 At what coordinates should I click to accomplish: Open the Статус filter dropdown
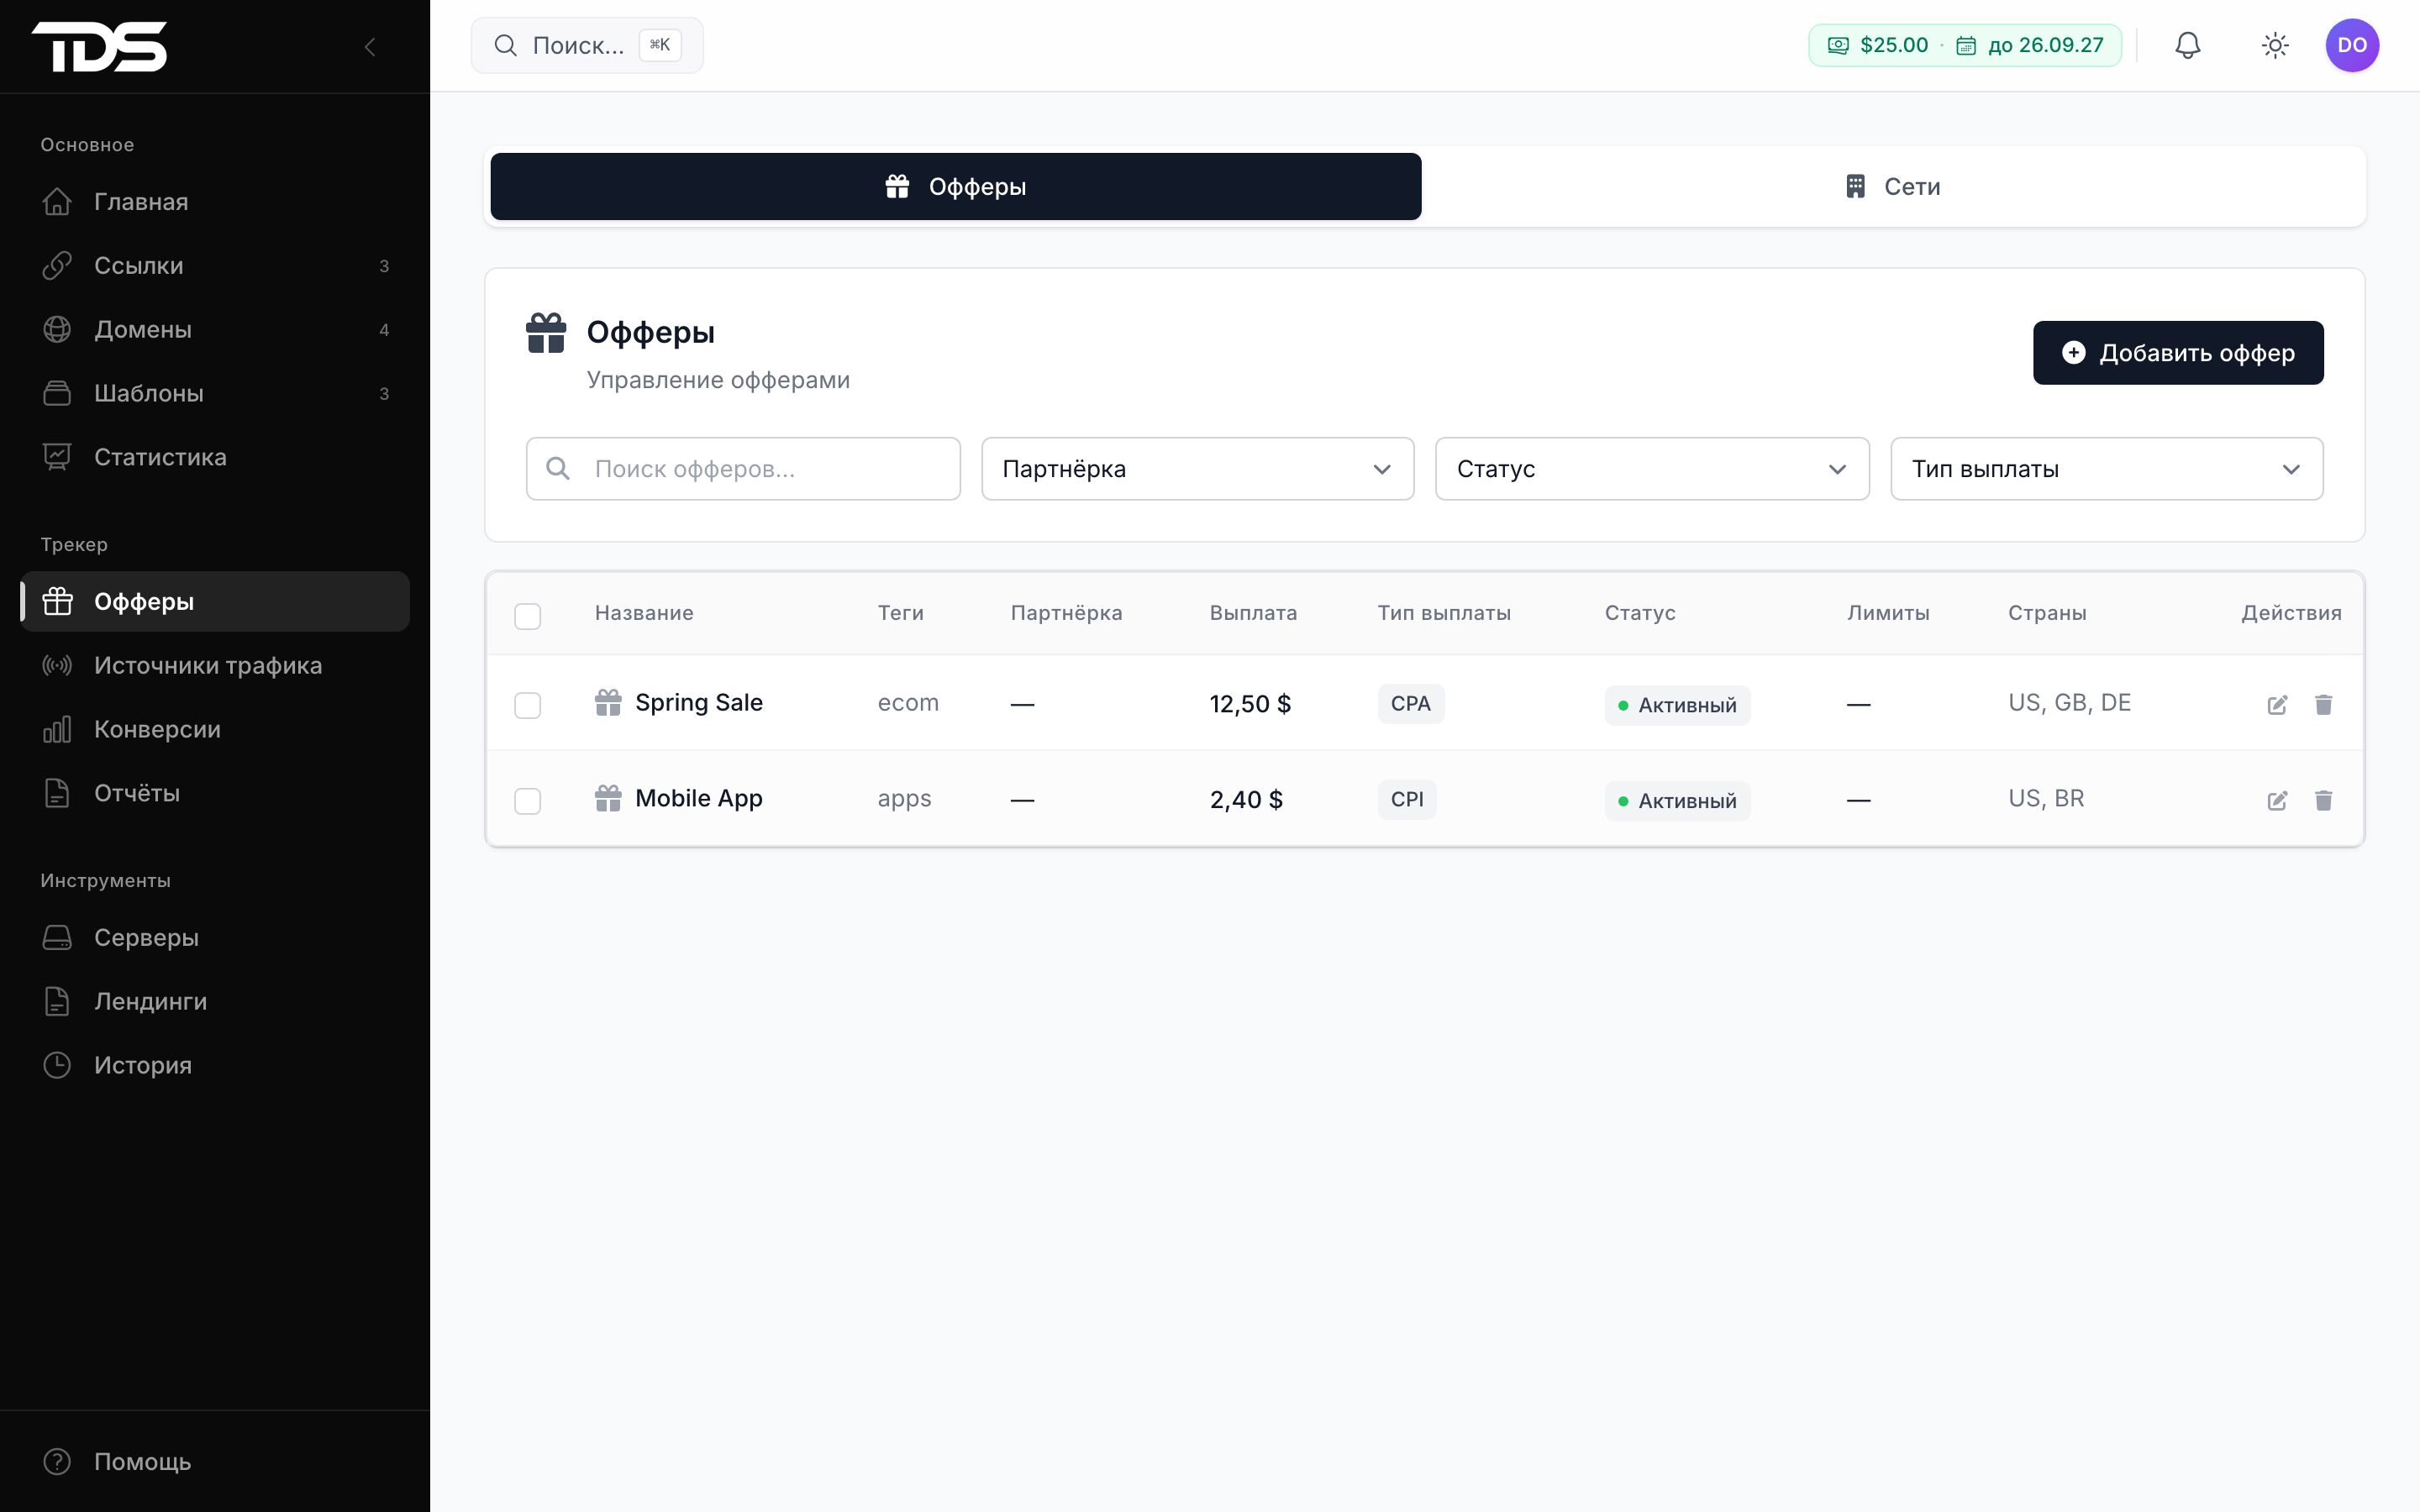(x=1652, y=469)
